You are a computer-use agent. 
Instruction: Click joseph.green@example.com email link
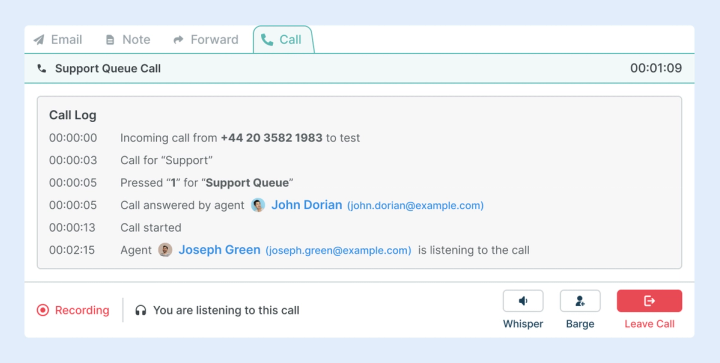click(x=338, y=251)
